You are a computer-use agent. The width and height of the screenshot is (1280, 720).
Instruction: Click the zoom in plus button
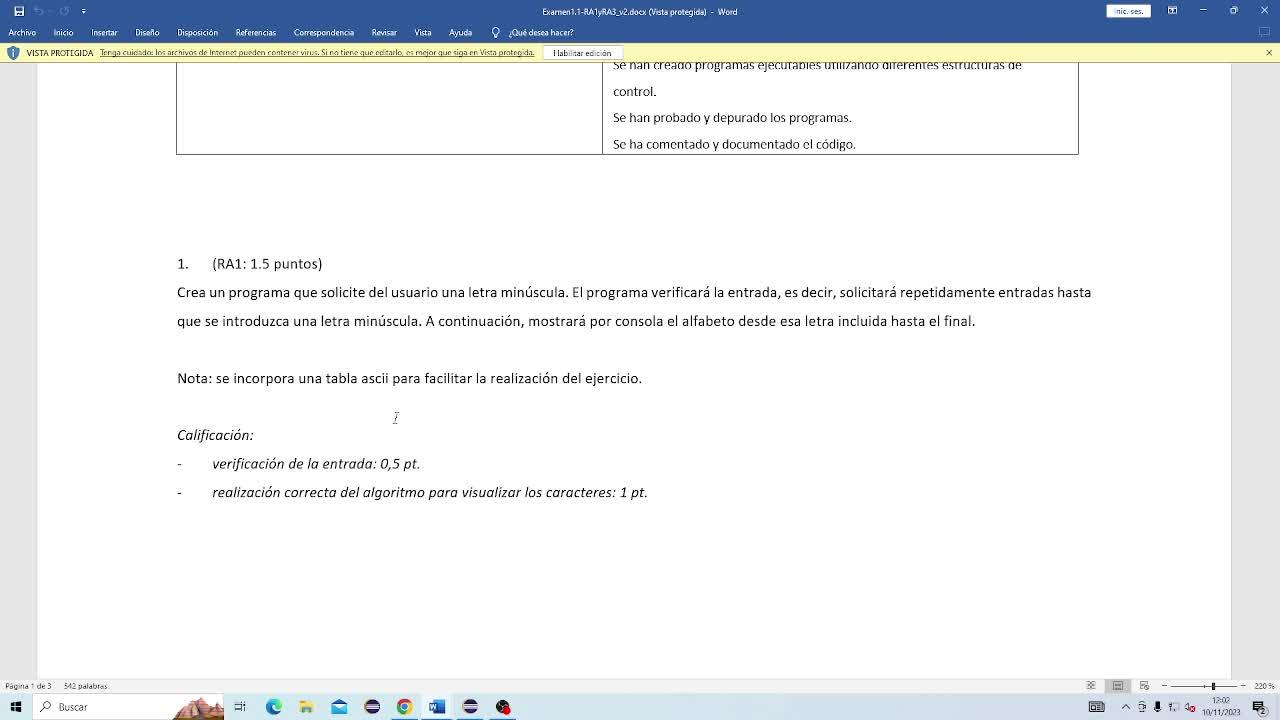[x=1243, y=686]
